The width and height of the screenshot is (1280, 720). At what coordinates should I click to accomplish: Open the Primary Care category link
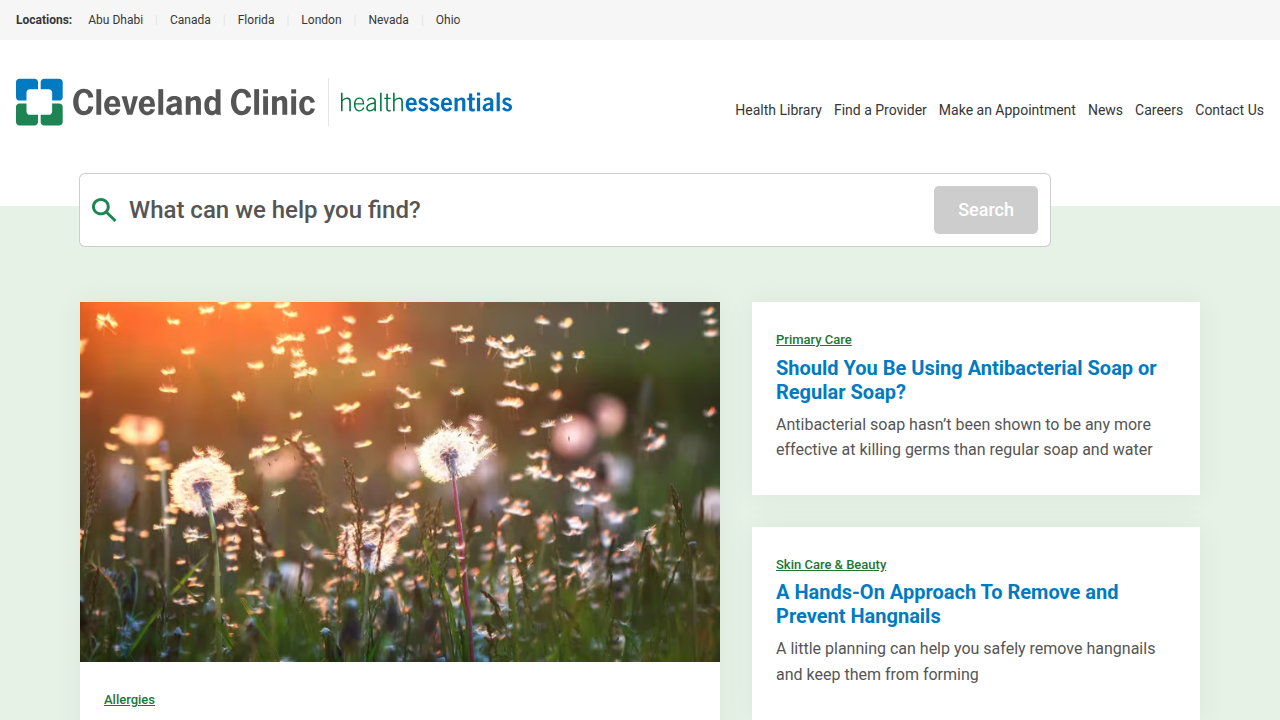coord(814,340)
